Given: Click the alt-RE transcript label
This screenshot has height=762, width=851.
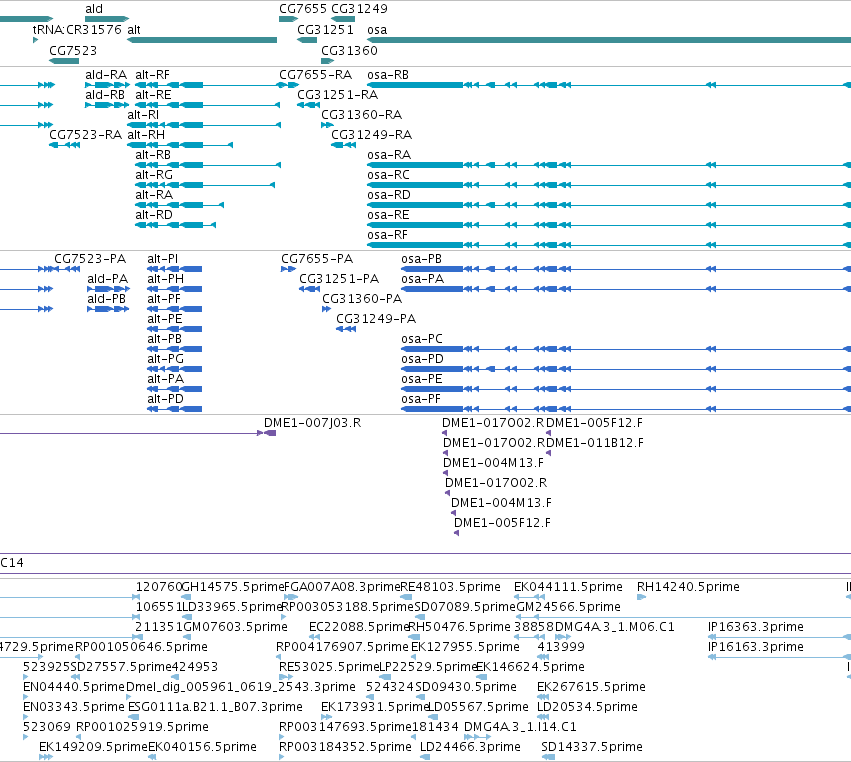Looking at the screenshot, I should (153, 95).
